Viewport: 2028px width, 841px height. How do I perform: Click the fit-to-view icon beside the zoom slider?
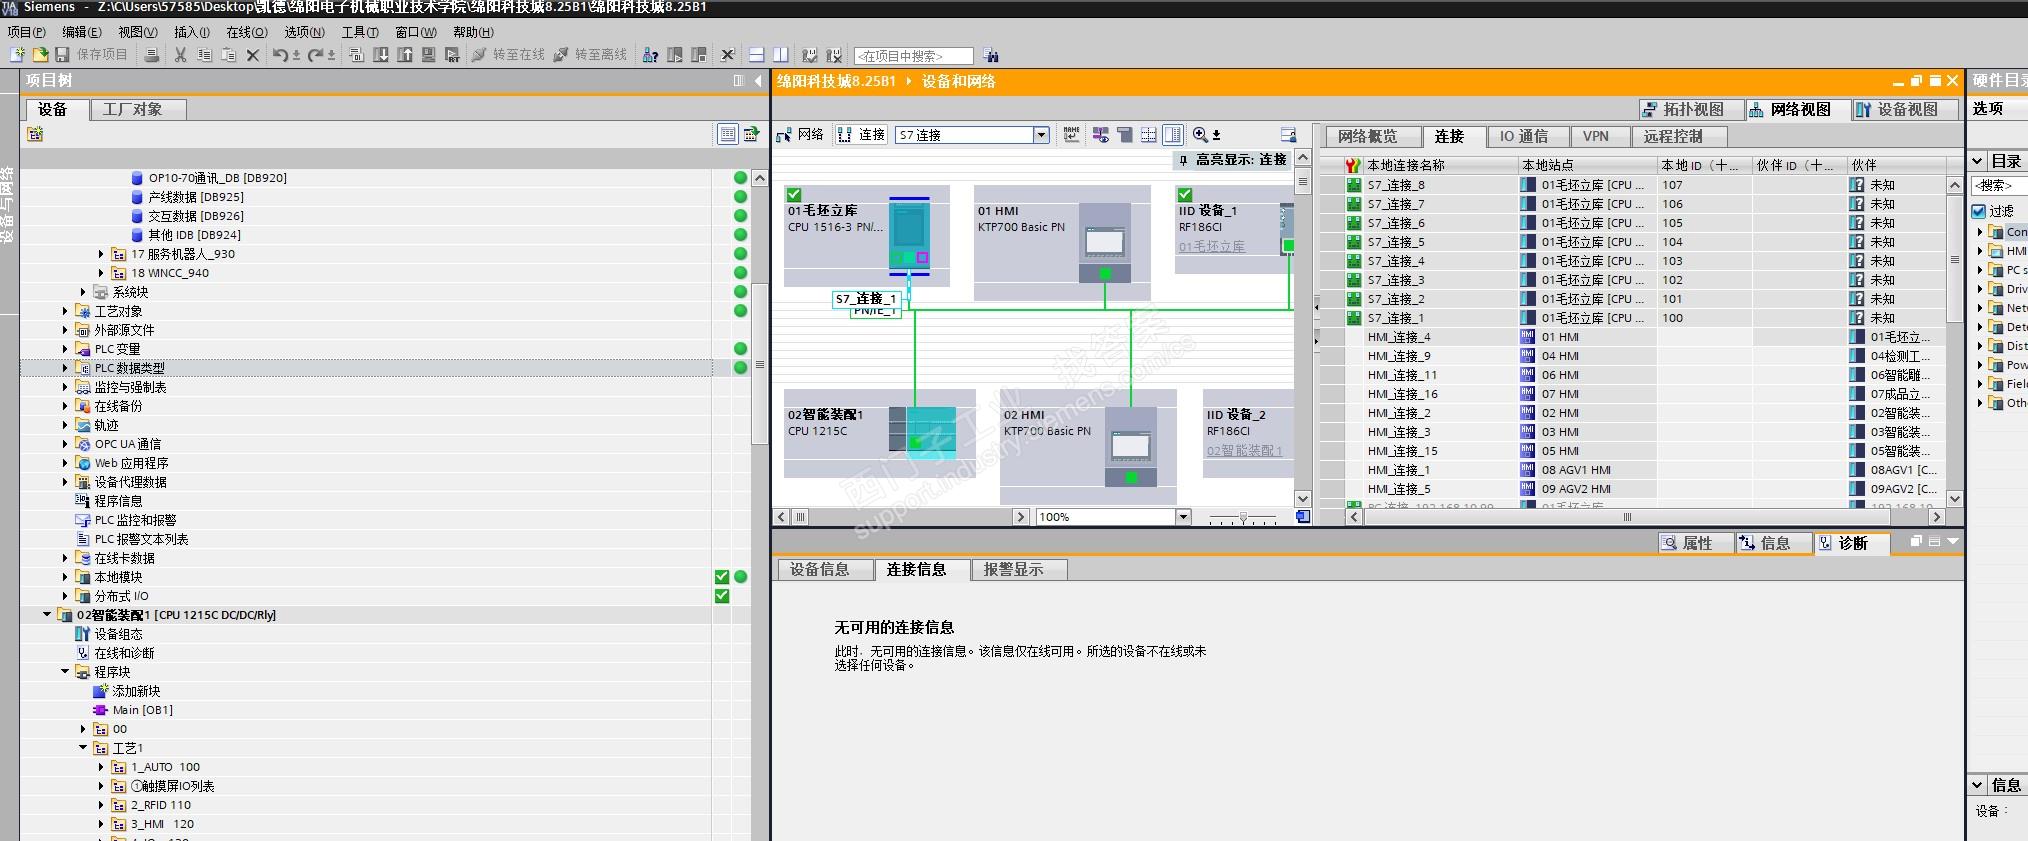click(1302, 517)
